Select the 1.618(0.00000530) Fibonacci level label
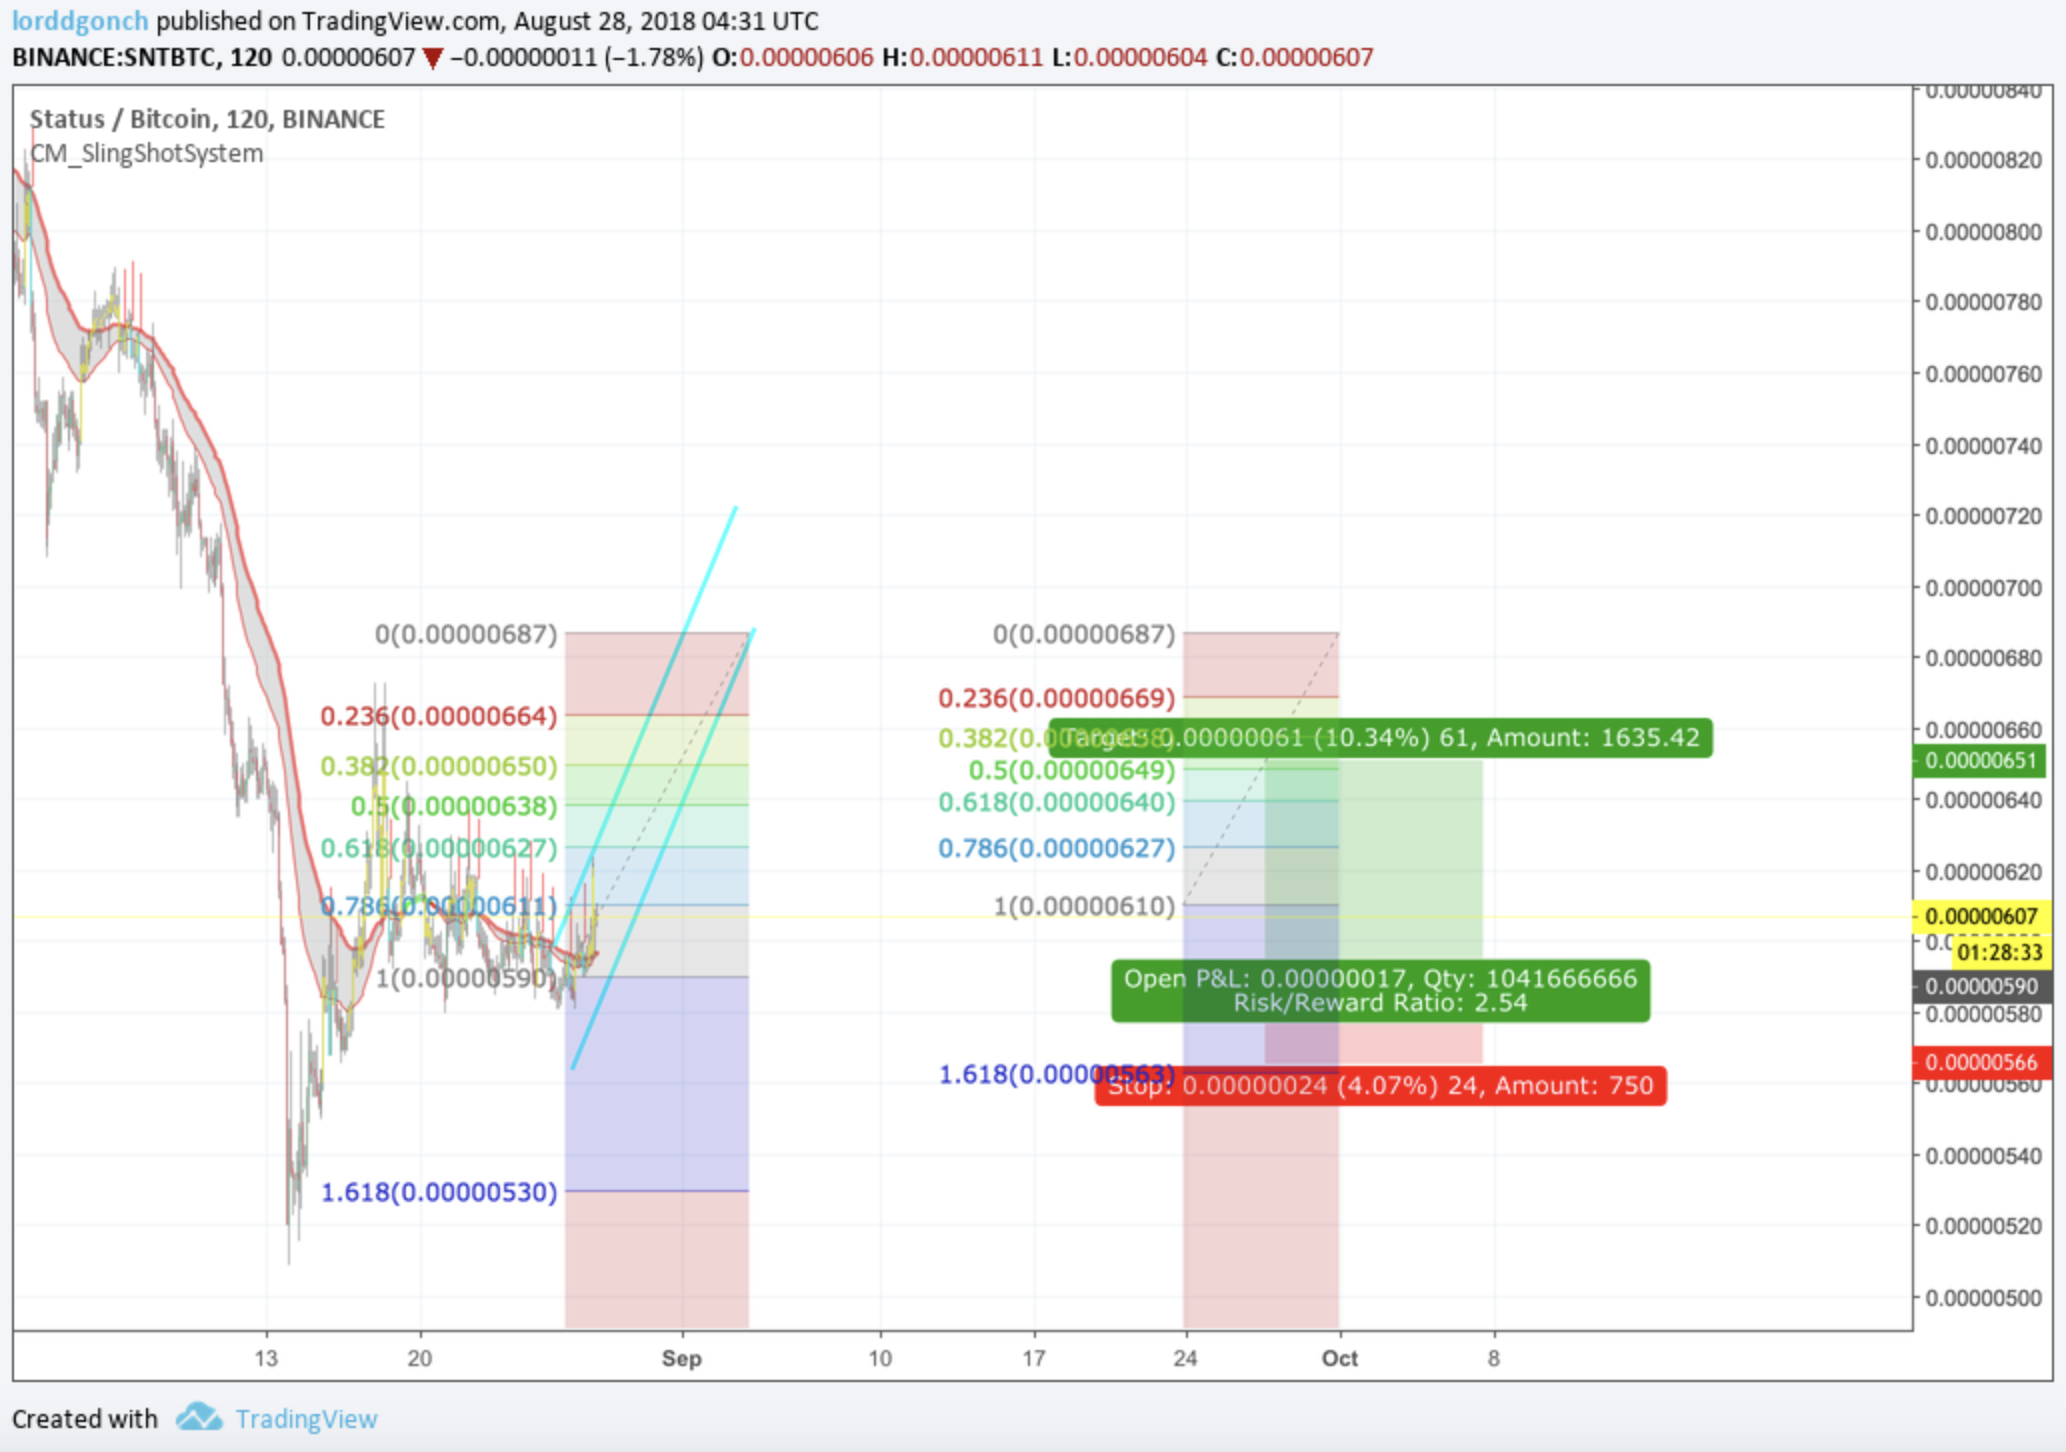The image size is (2066, 1452). pos(438,1192)
